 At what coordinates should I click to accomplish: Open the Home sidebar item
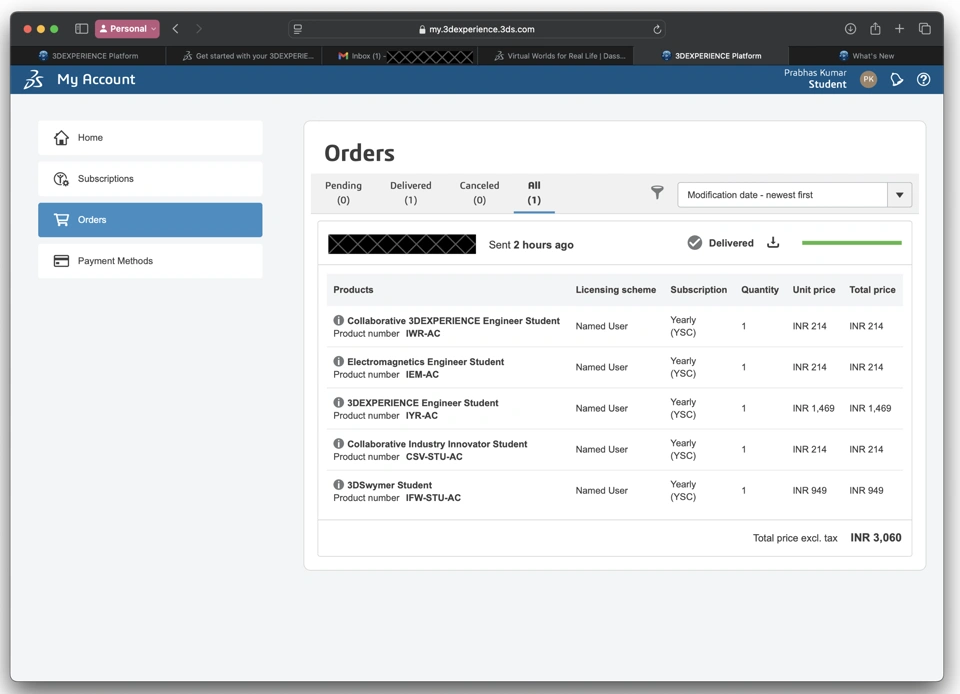[150, 138]
